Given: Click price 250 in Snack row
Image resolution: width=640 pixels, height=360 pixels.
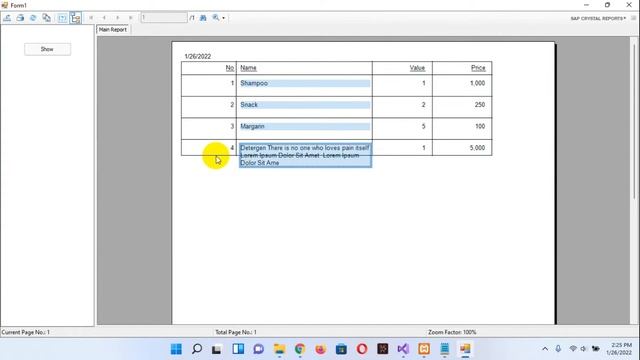Looking at the screenshot, I should pos(480,105).
